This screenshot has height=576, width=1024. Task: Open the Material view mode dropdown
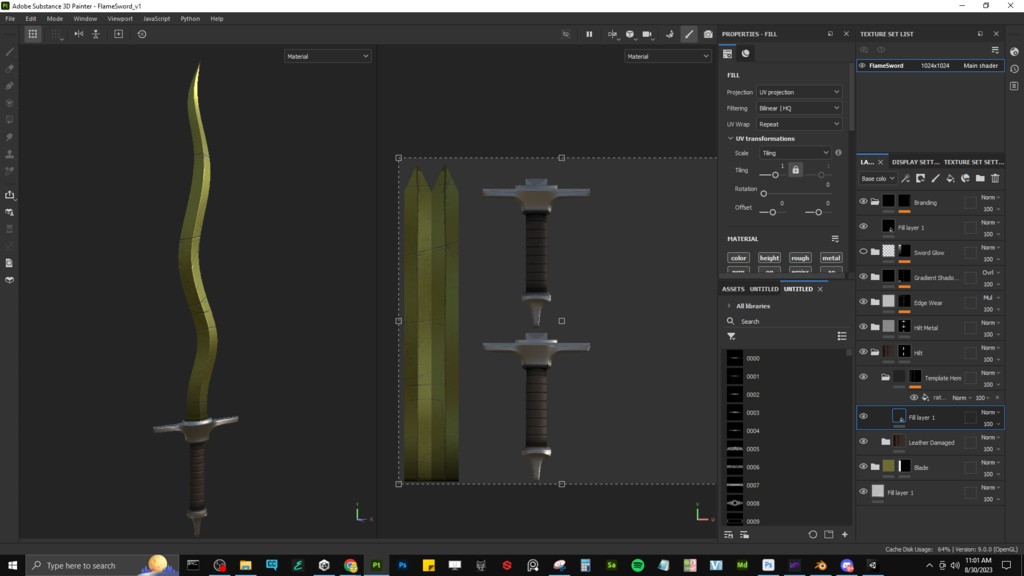tap(328, 55)
